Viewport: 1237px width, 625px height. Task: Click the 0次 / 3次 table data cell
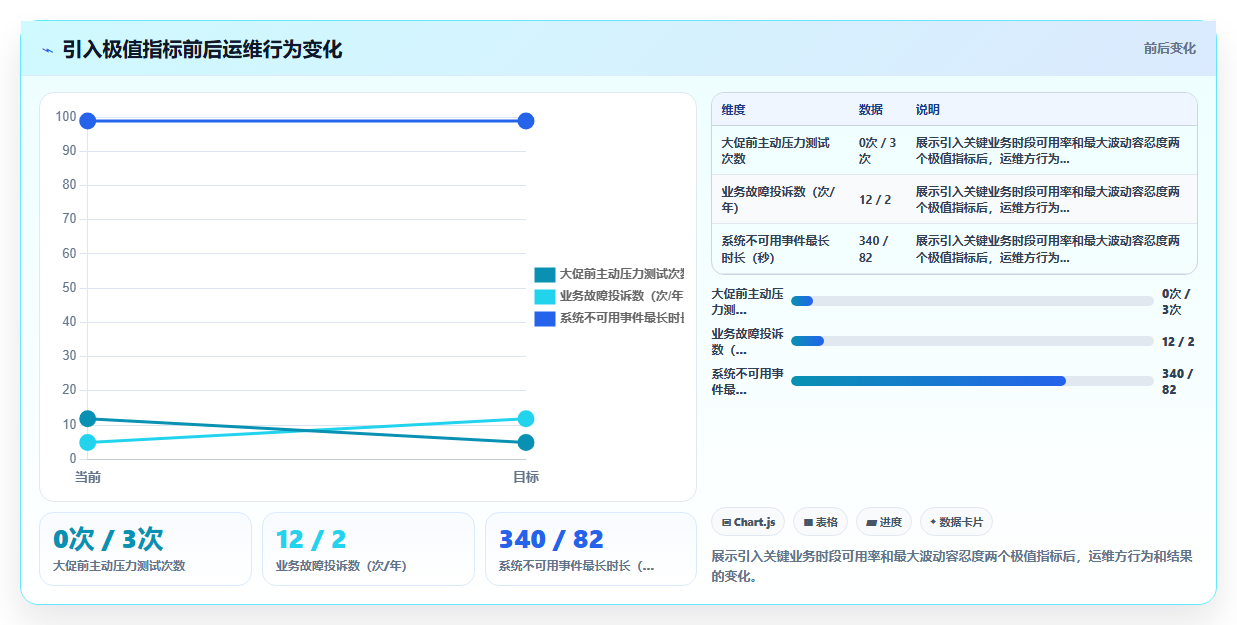point(877,150)
